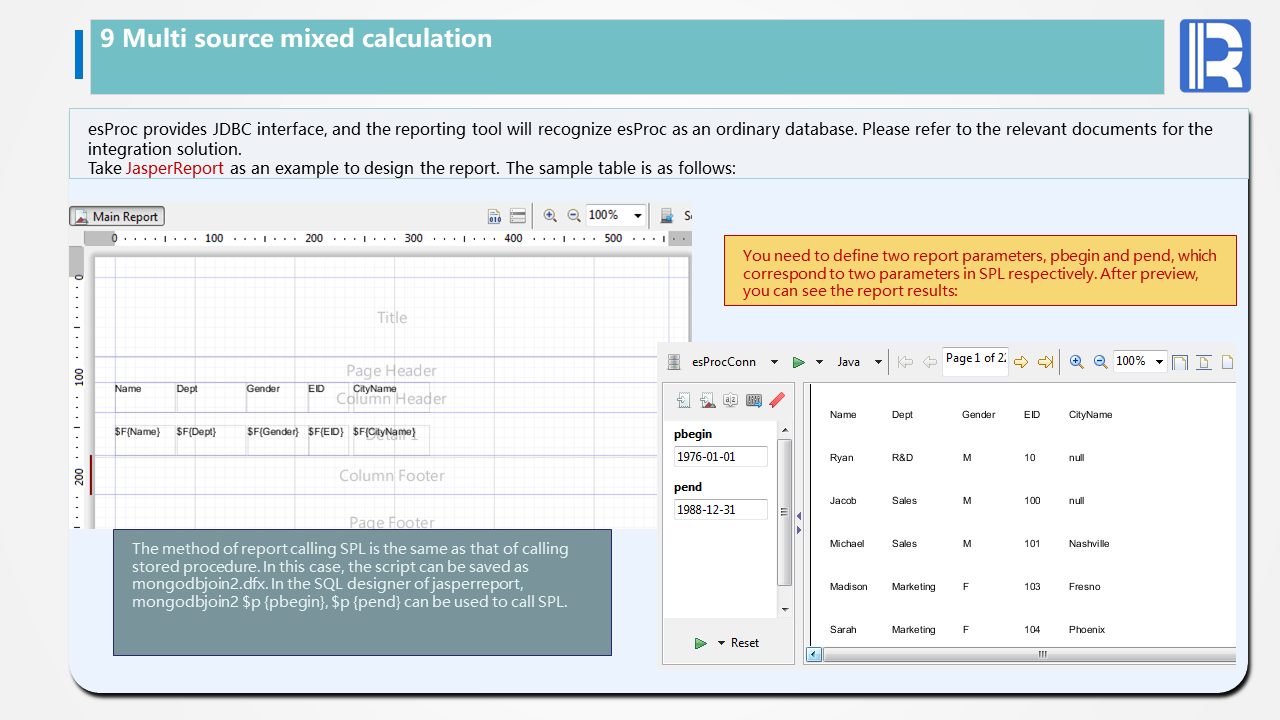Click the esProc logo in top right
Image resolution: width=1280 pixels, height=720 pixels.
point(1215,56)
